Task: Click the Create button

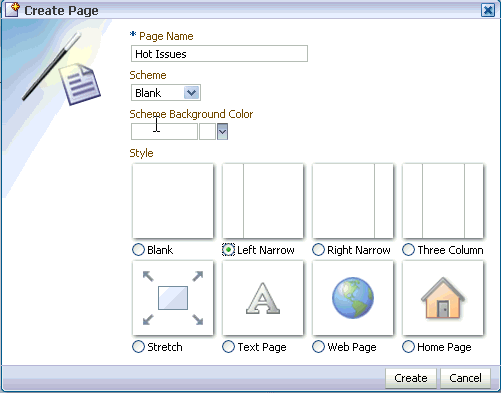Action: click(x=411, y=378)
